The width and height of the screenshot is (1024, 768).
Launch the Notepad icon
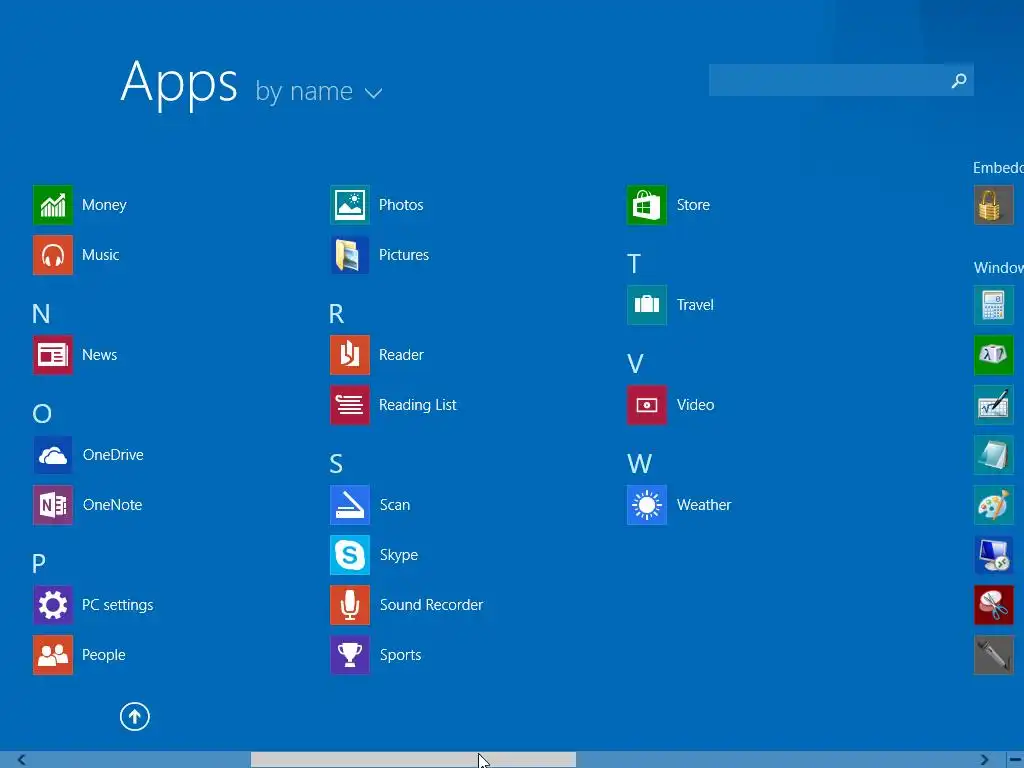click(x=993, y=455)
